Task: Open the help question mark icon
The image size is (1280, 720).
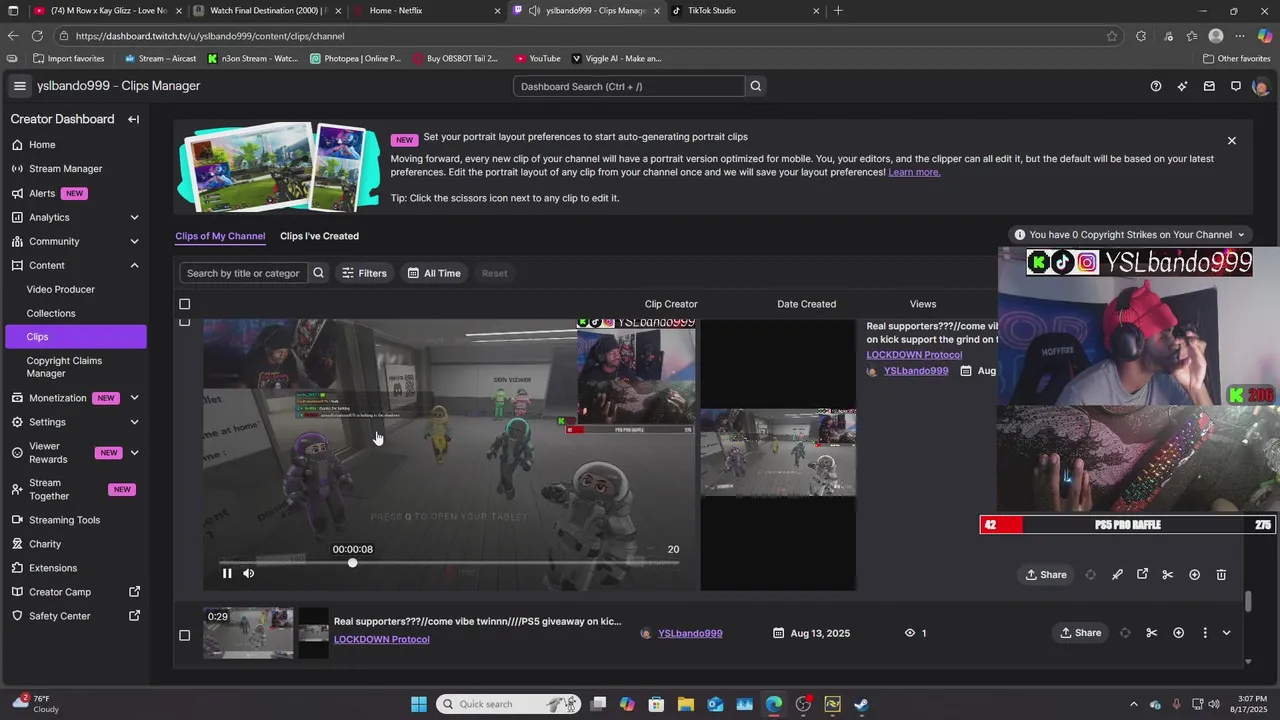Action: (x=1156, y=86)
